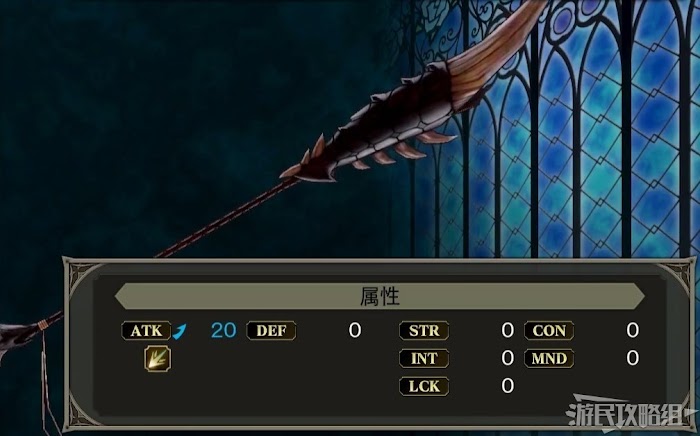
Task: Select the ATK stat label
Action: [x=146, y=331]
